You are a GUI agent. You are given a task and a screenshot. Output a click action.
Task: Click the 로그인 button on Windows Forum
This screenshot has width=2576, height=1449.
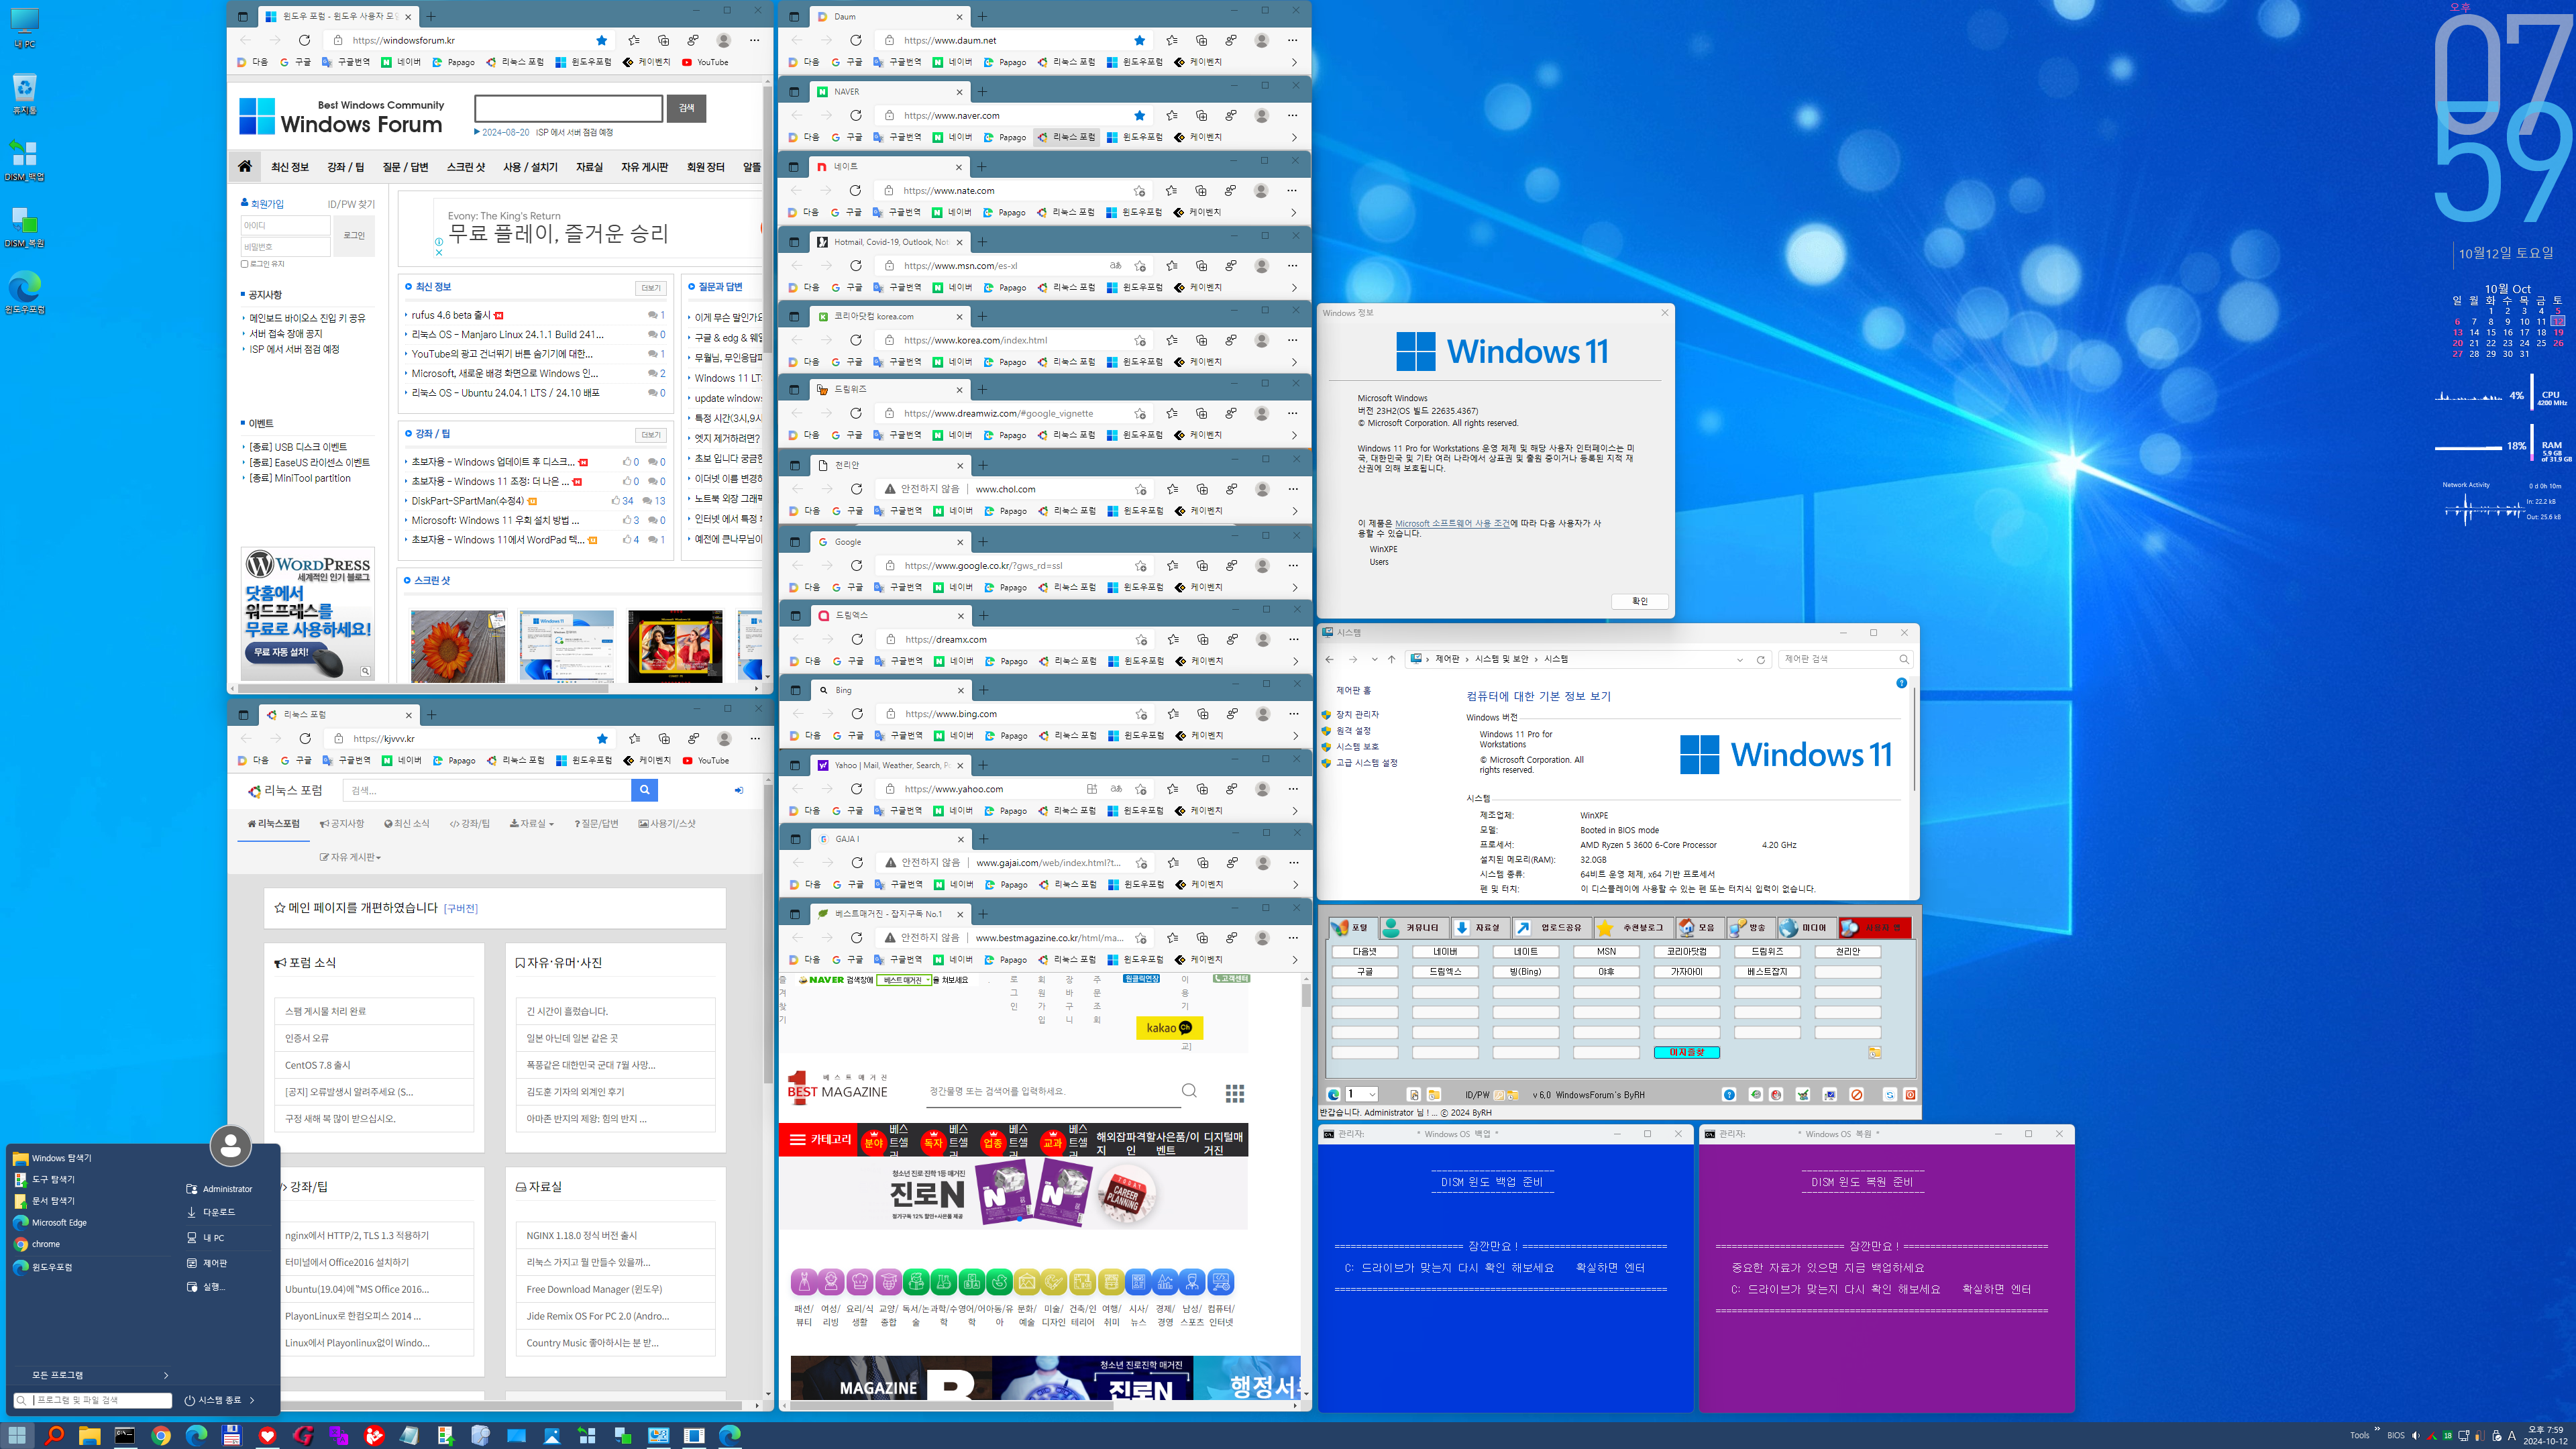click(354, 236)
